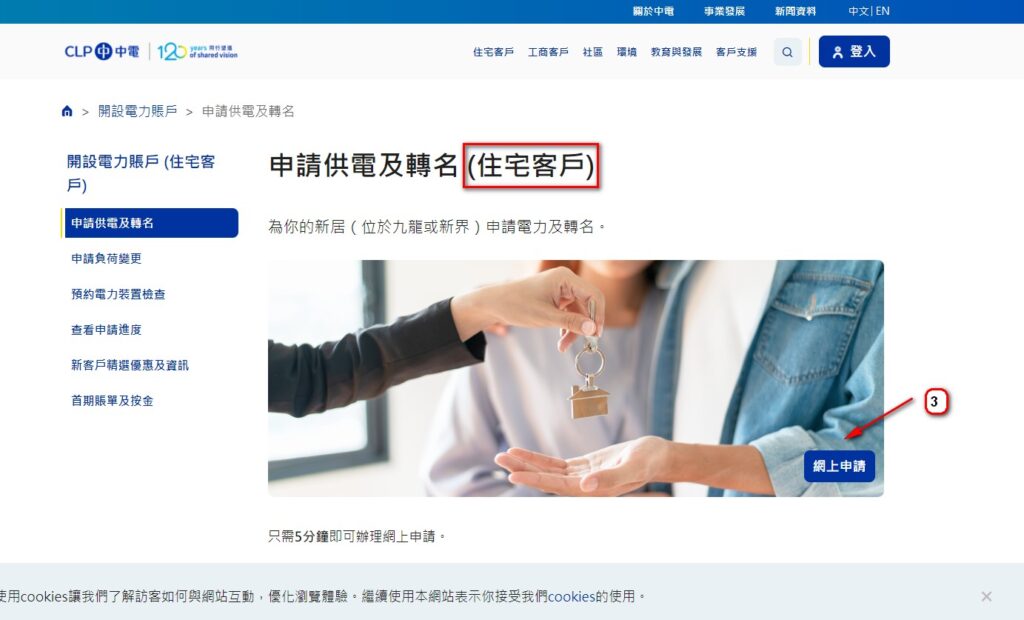Click the 開設電力賬戶 breadcrumb link
The width and height of the screenshot is (1024, 620).
tap(138, 111)
